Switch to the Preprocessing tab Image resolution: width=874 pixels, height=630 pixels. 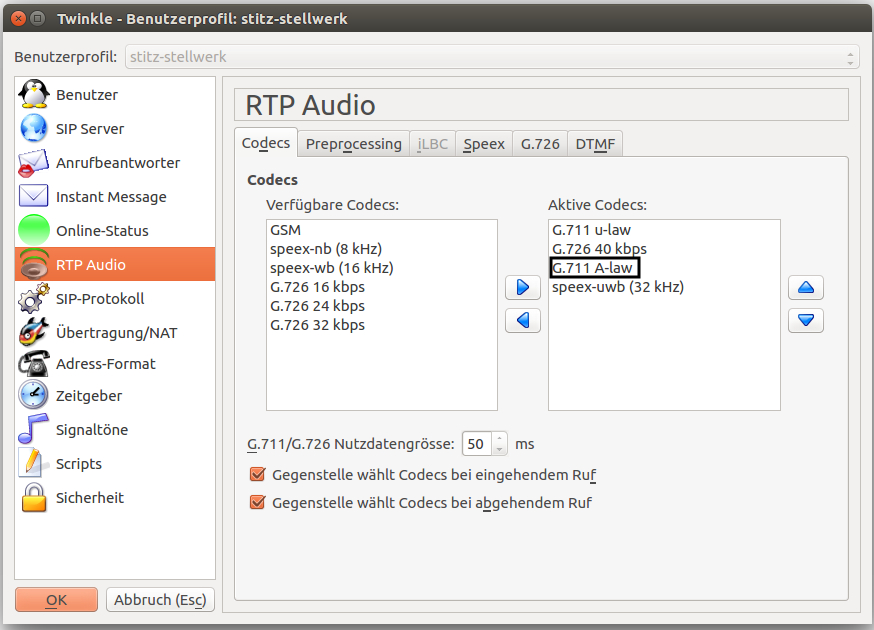coord(353,144)
